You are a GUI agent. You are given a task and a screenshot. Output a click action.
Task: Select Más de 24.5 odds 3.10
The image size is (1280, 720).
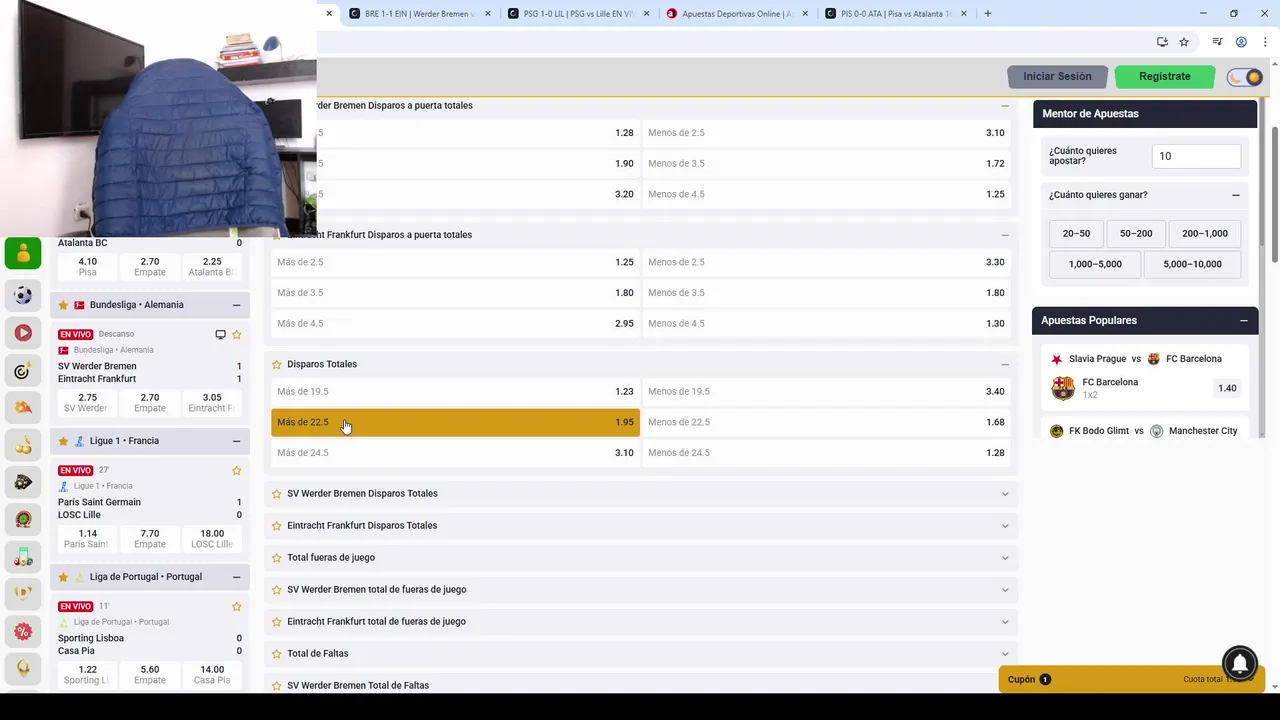point(455,453)
